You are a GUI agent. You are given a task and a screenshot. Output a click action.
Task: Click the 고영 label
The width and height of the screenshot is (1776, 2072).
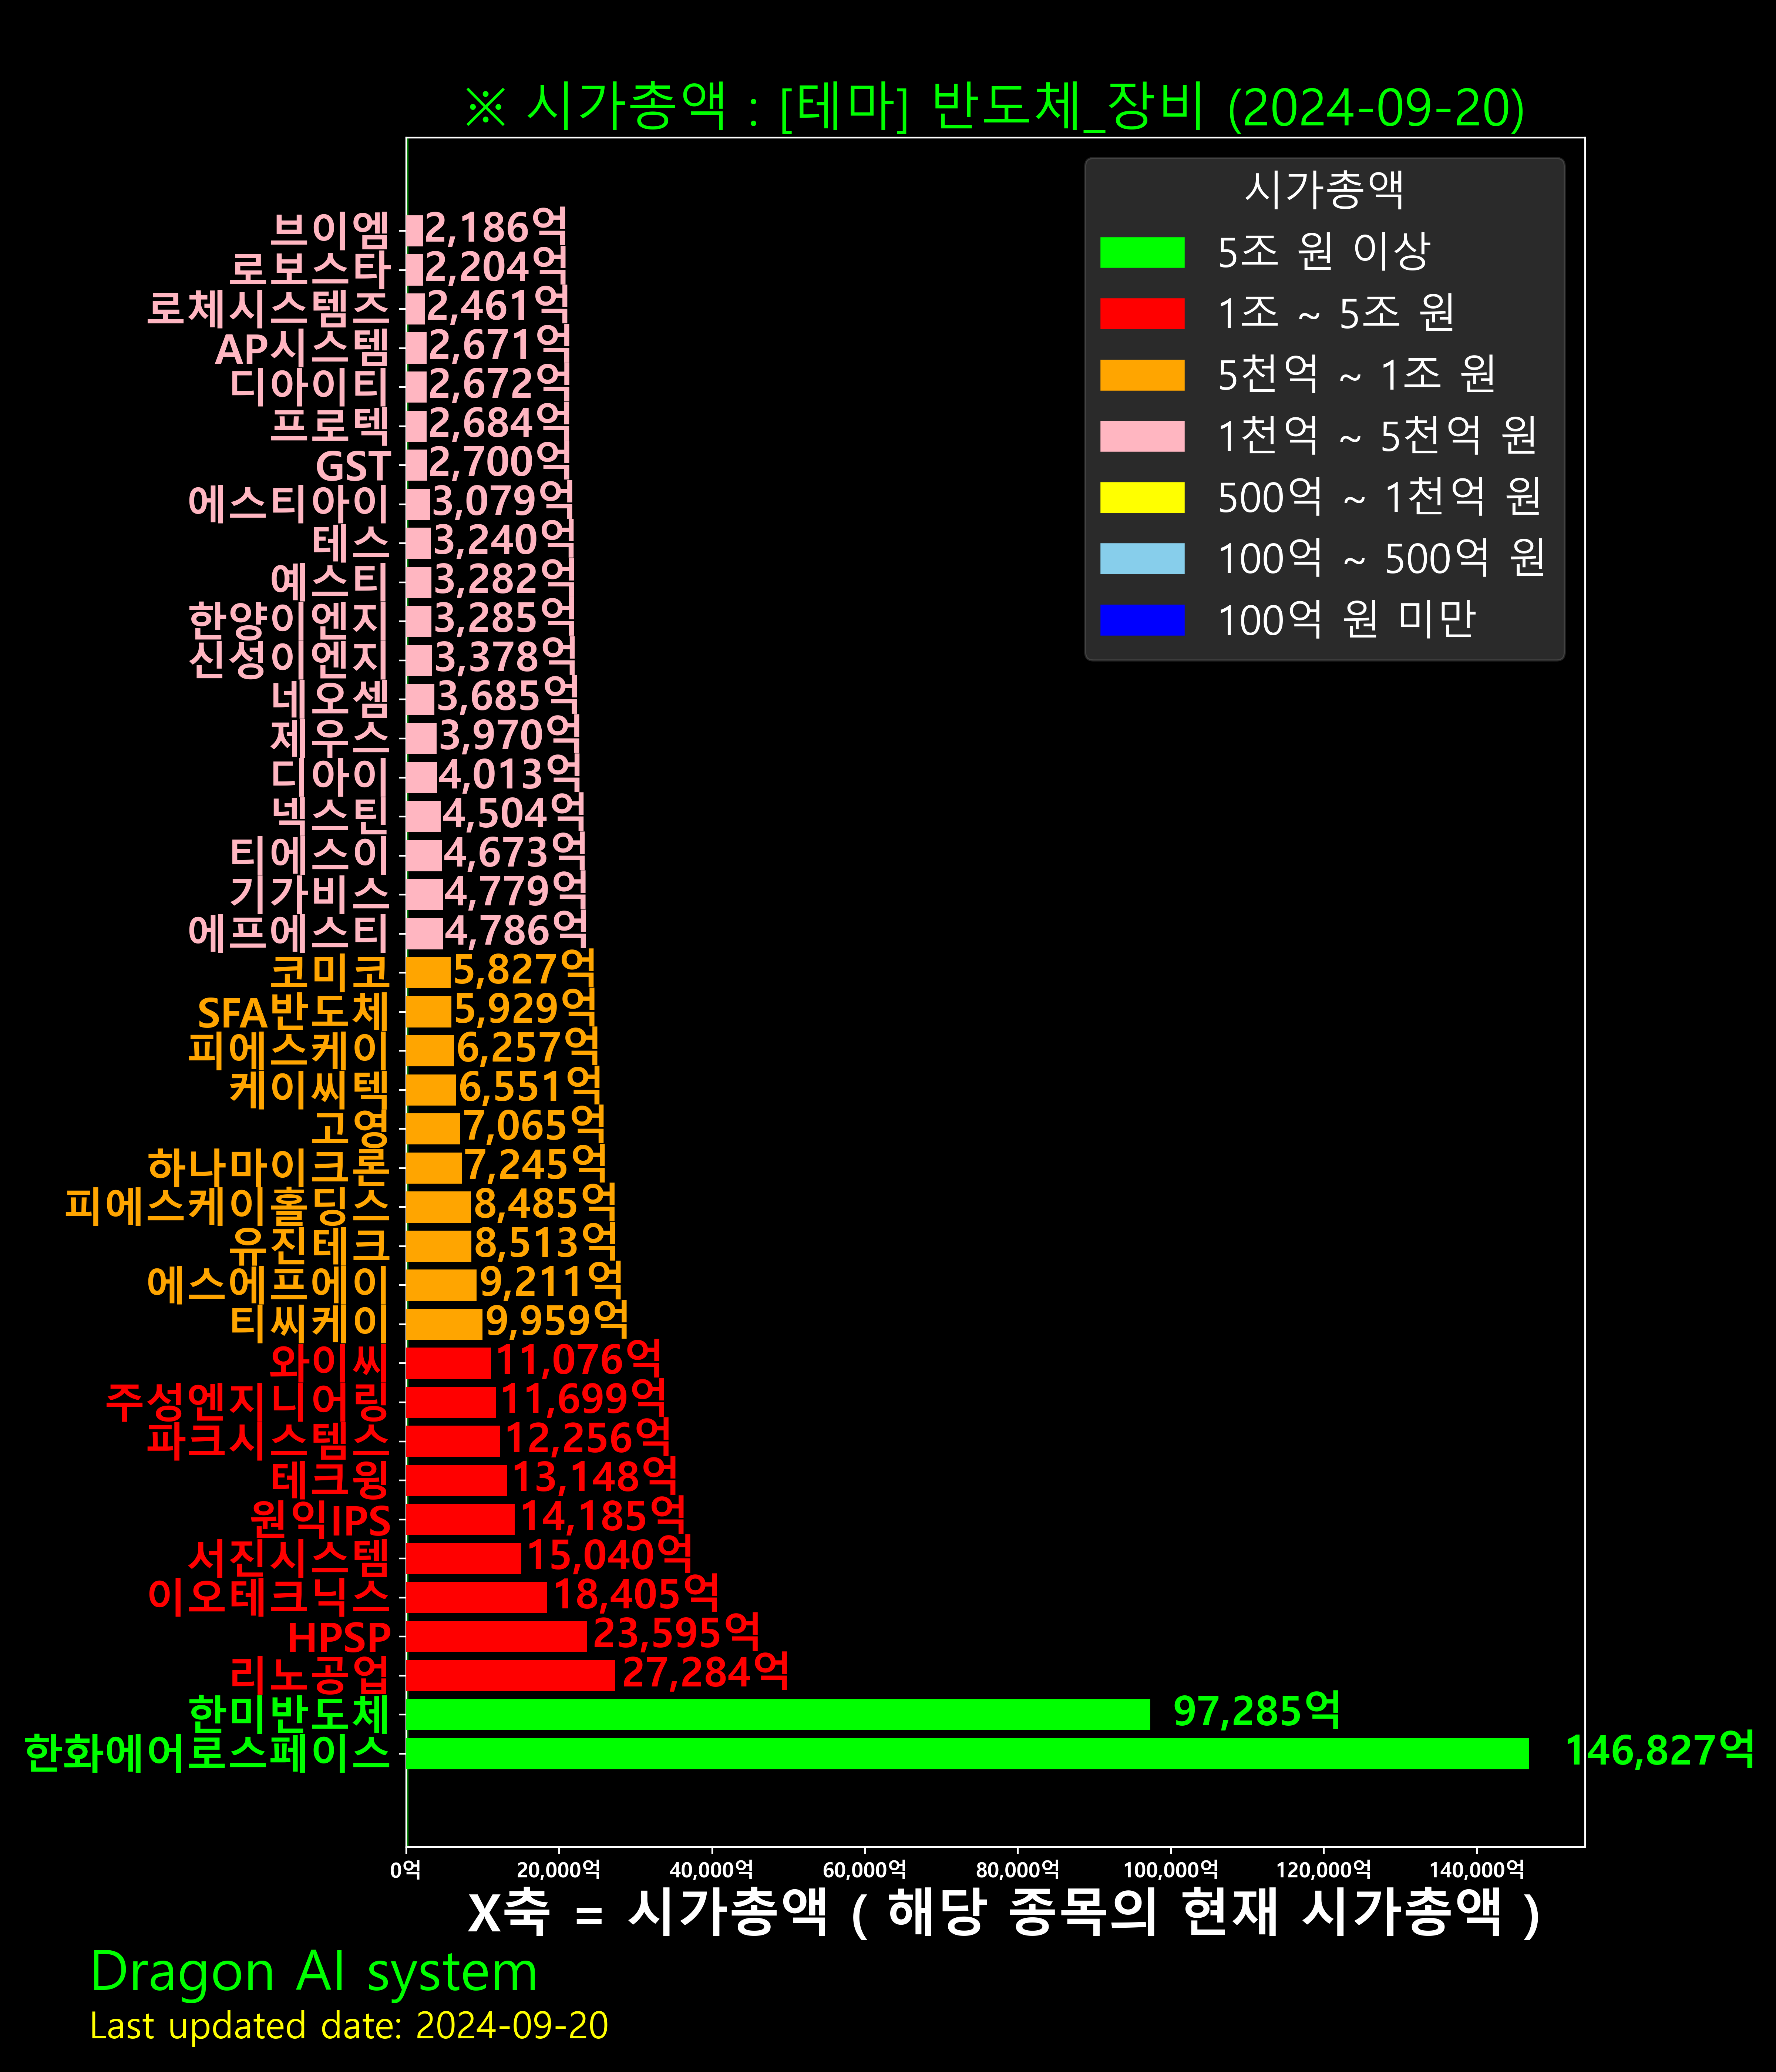coord(350,1128)
